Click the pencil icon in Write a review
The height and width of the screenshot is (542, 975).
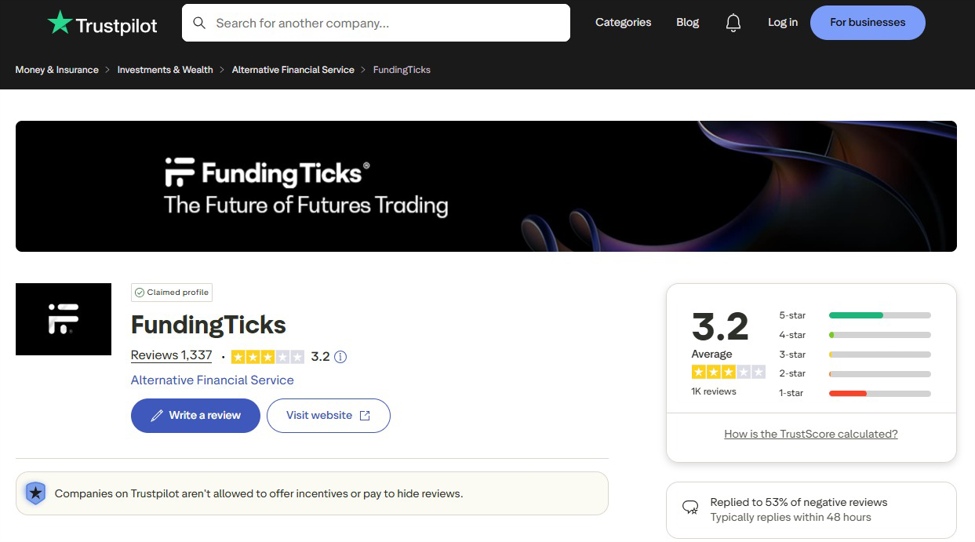[x=156, y=416]
